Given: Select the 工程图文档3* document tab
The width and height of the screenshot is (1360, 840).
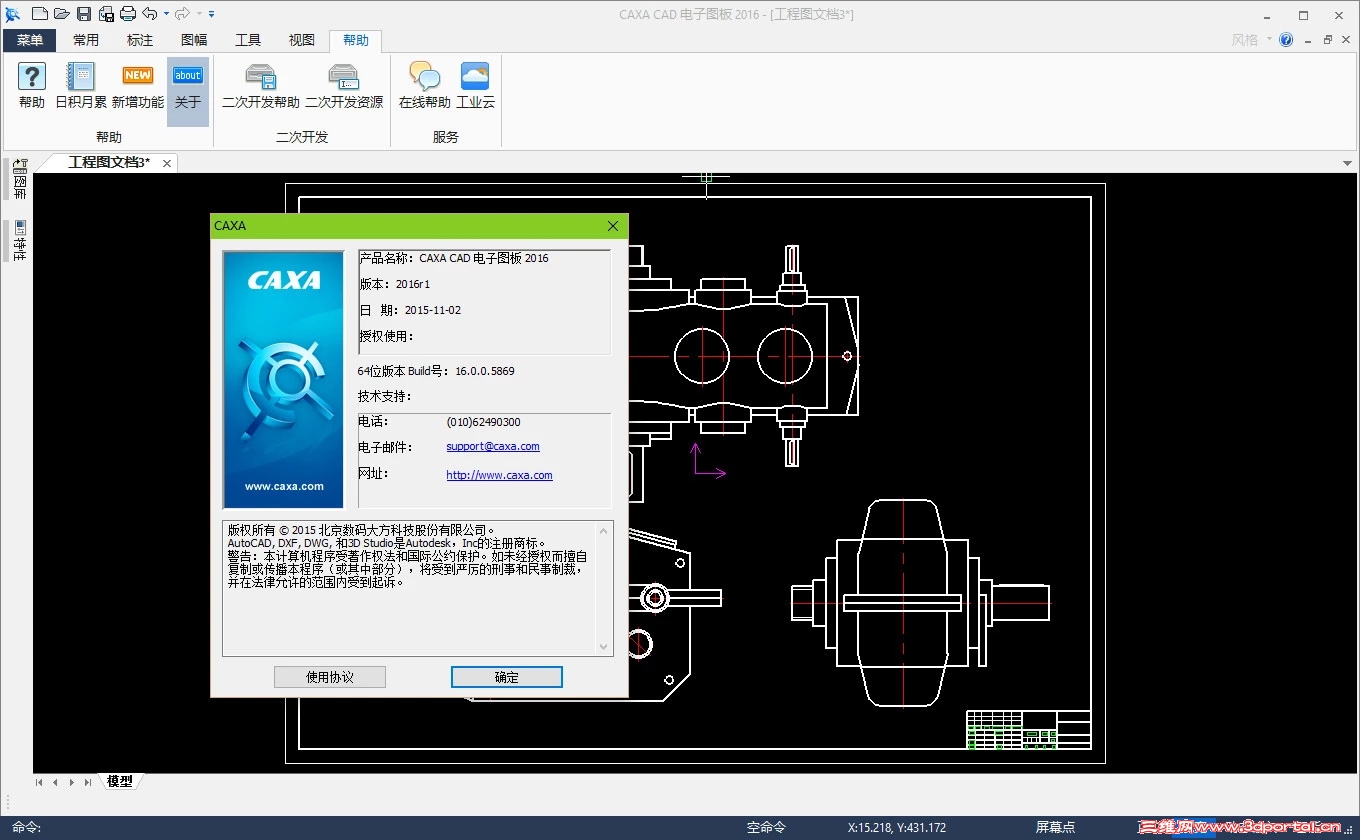Looking at the screenshot, I should (x=109, y=162).
